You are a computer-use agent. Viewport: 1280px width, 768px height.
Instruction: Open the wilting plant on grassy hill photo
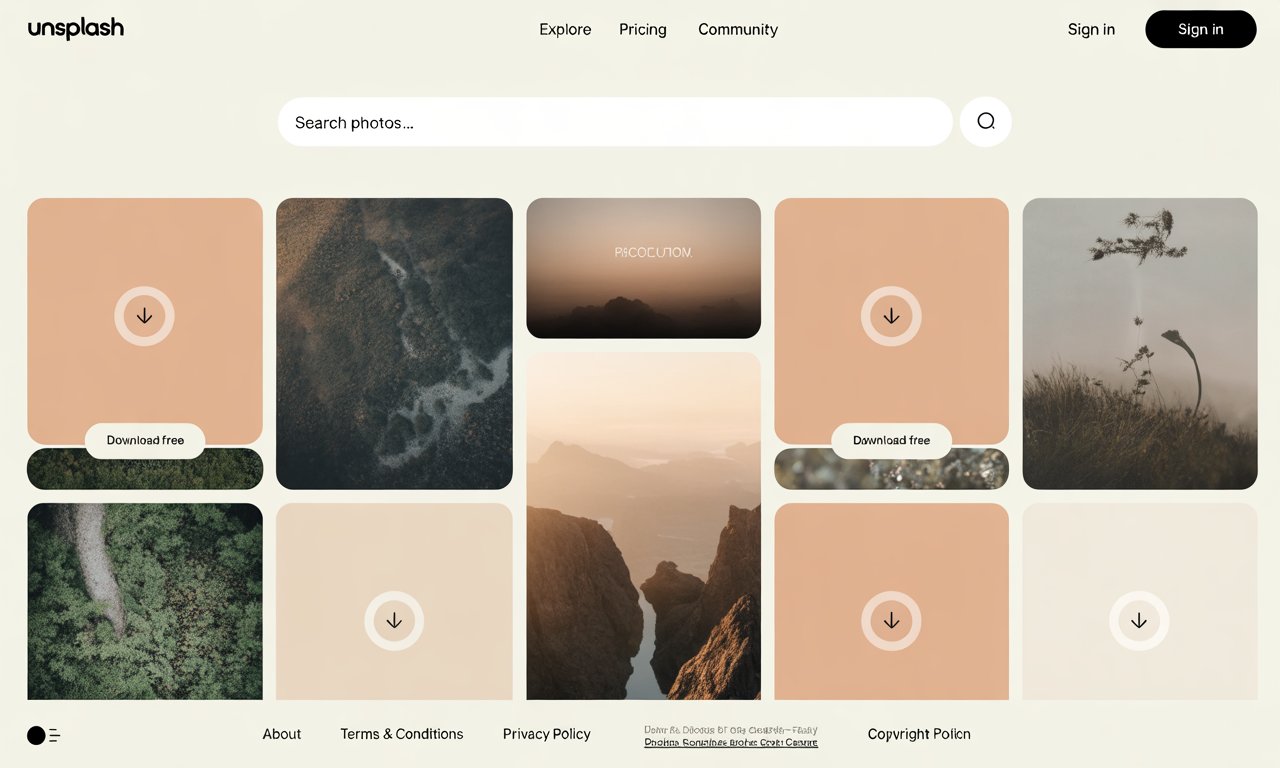(x=1140, y=344)
